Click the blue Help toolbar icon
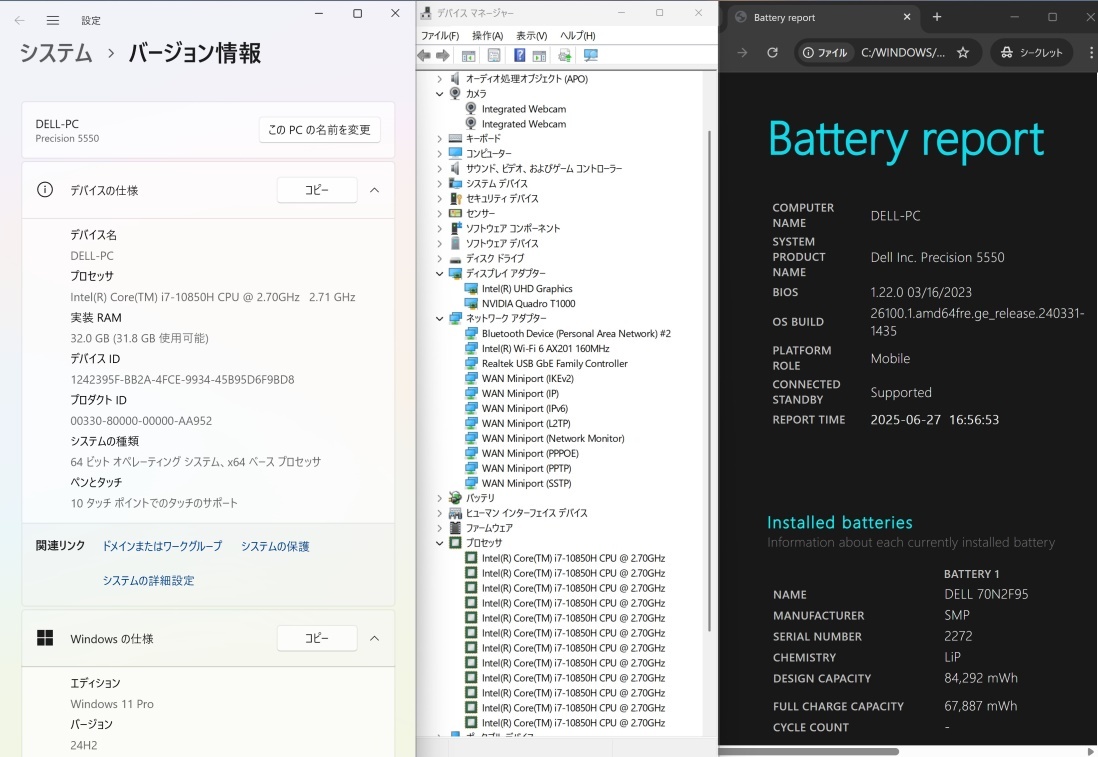 pos(520,55)
